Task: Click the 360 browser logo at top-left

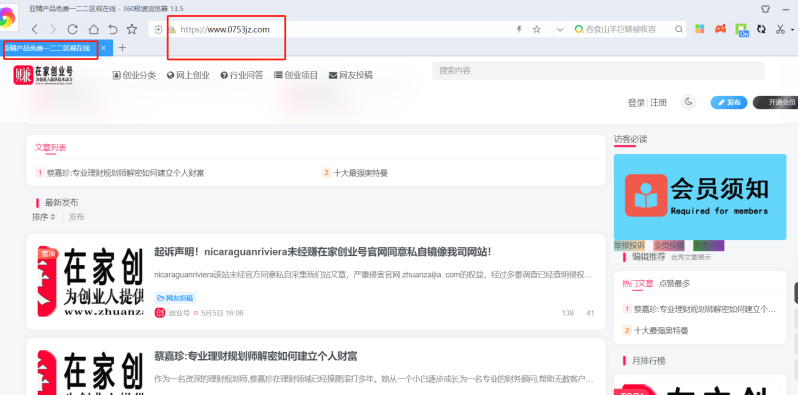Action: point(8,18)
